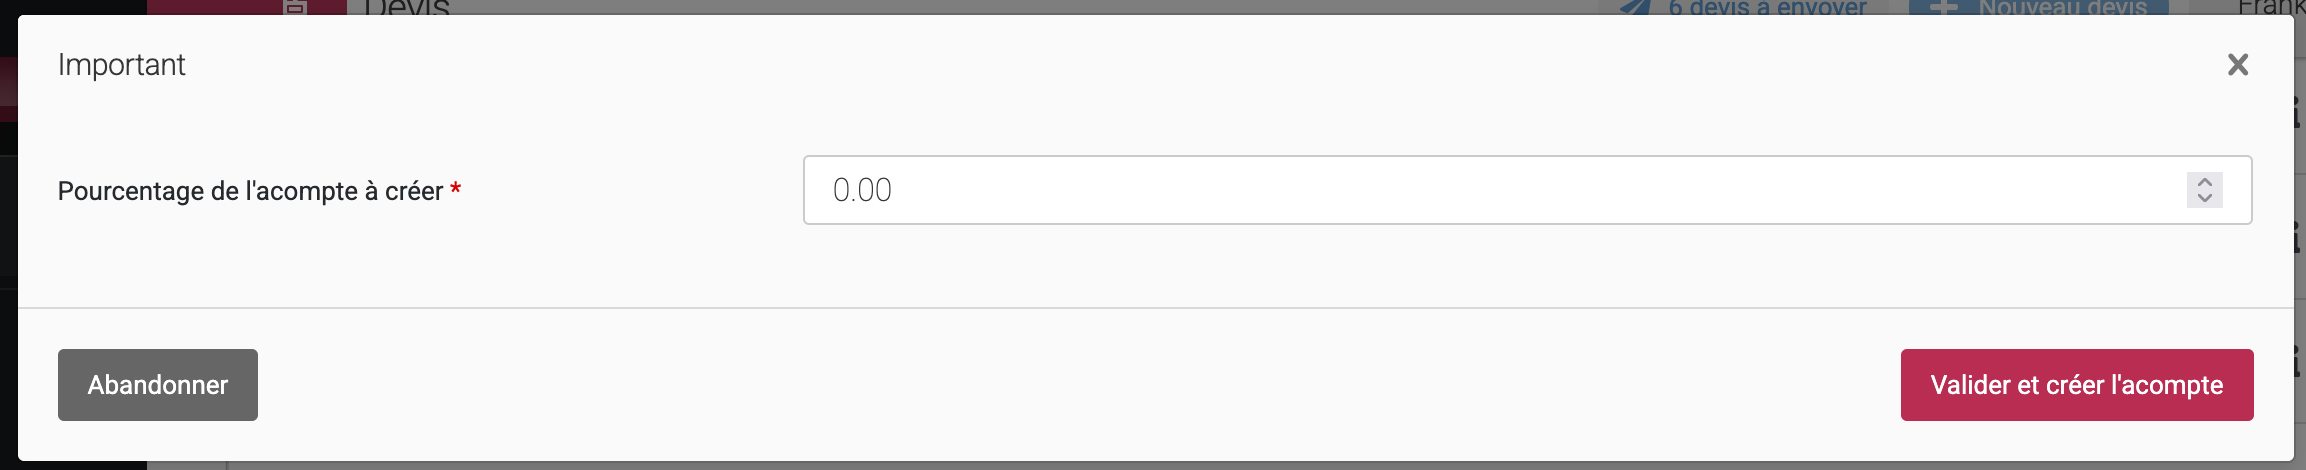
Task: Click the red required asterisk
Action: click(456, 189)
